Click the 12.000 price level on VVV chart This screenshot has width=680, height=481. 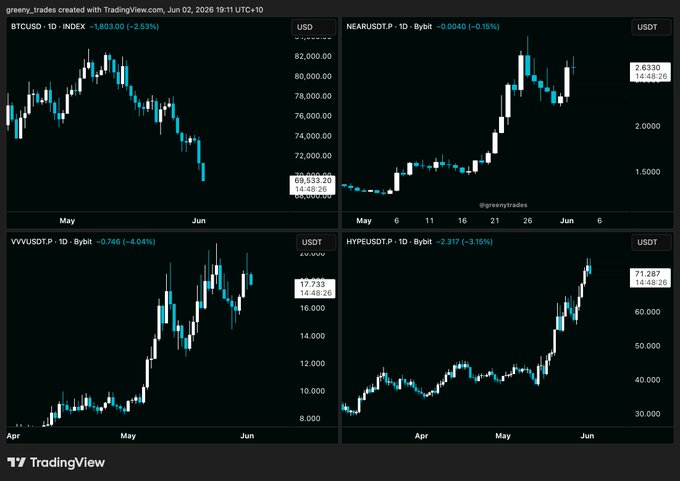[312, 363]
